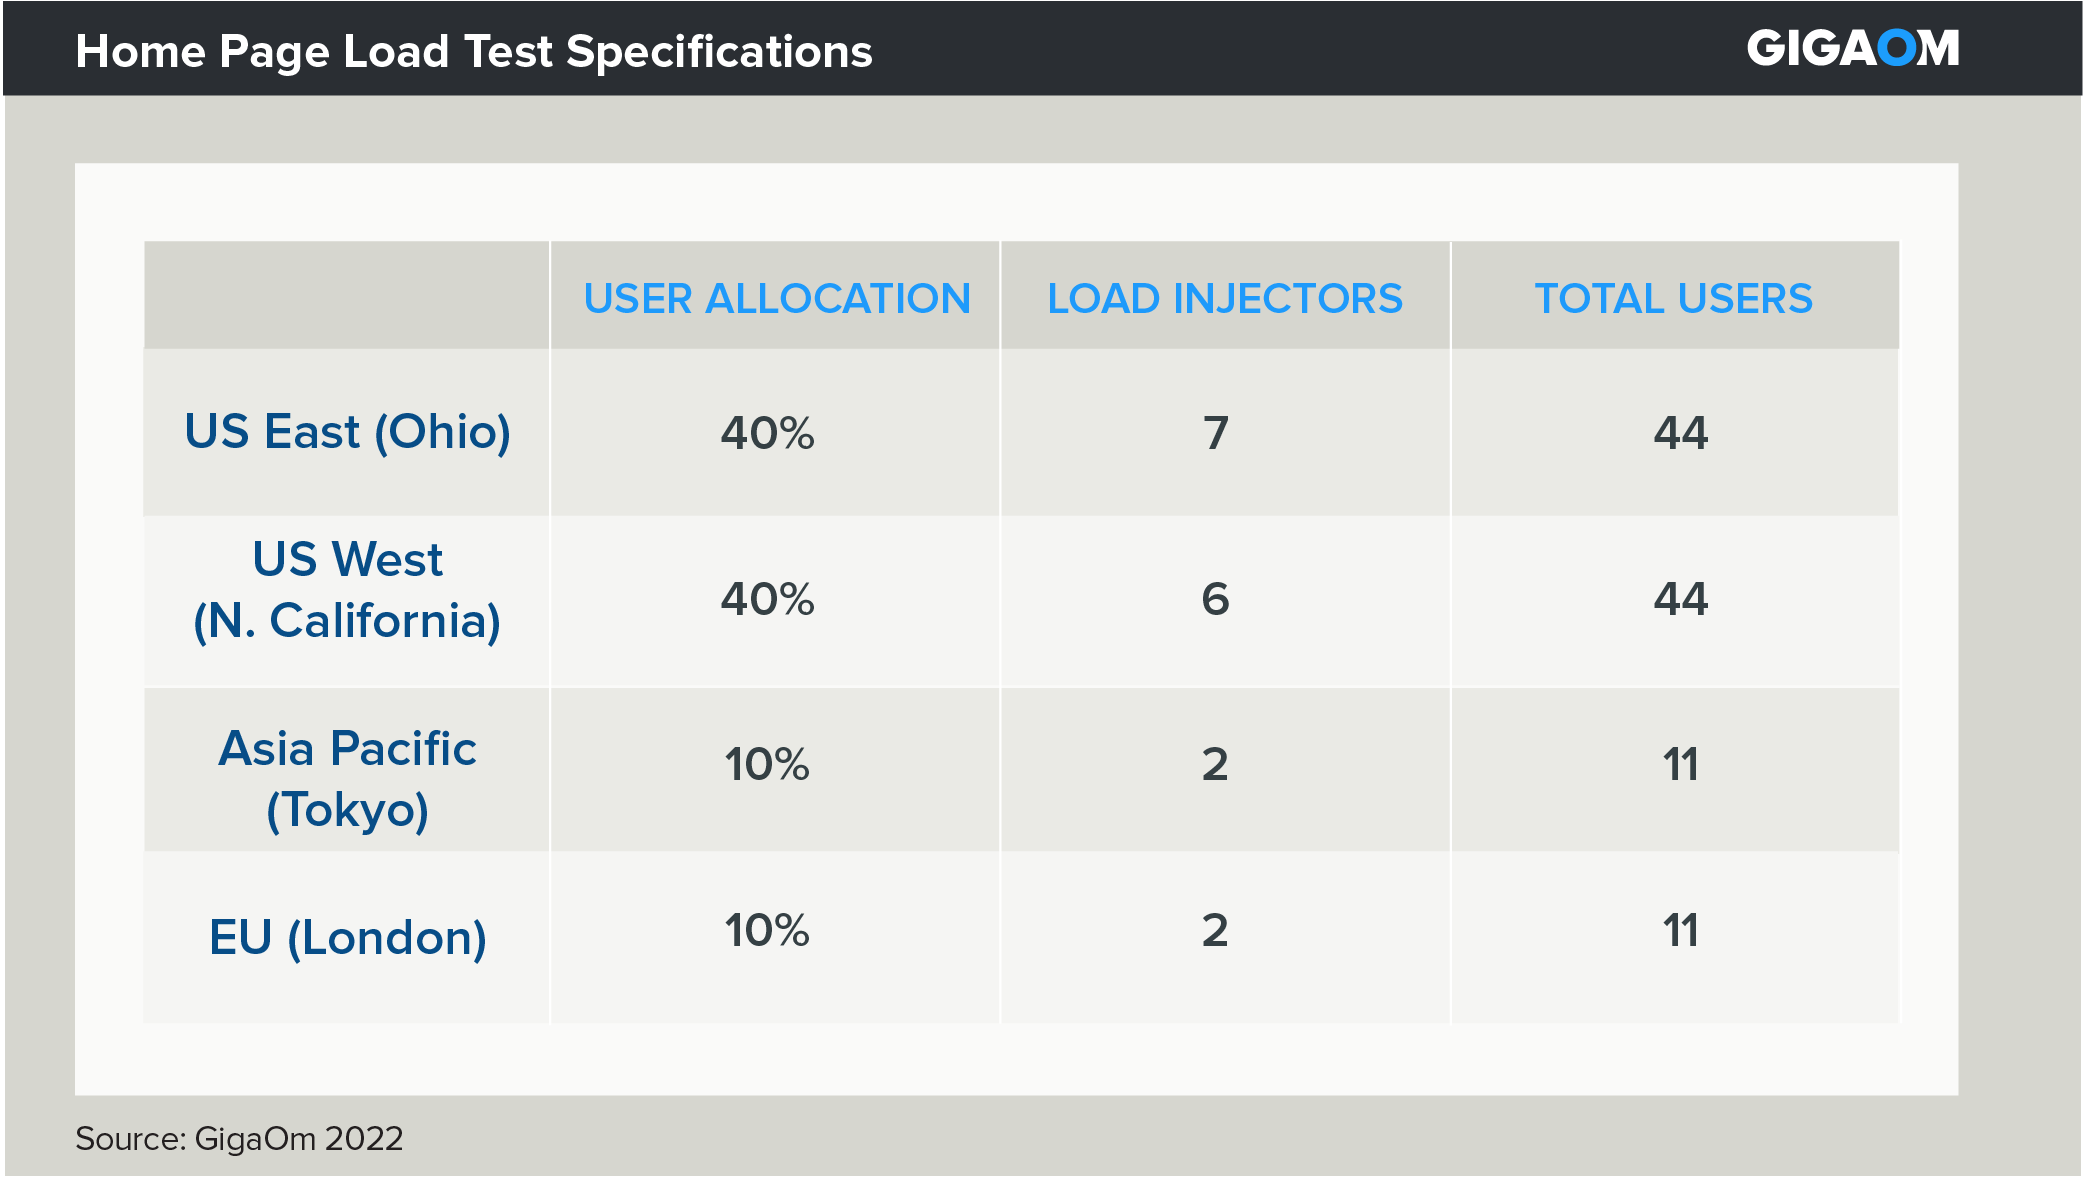Image resolution: width=2084 pixels, height=1179 pixels.
Task: Select the 40% cell for US East
Action: (x=767, y=433)
